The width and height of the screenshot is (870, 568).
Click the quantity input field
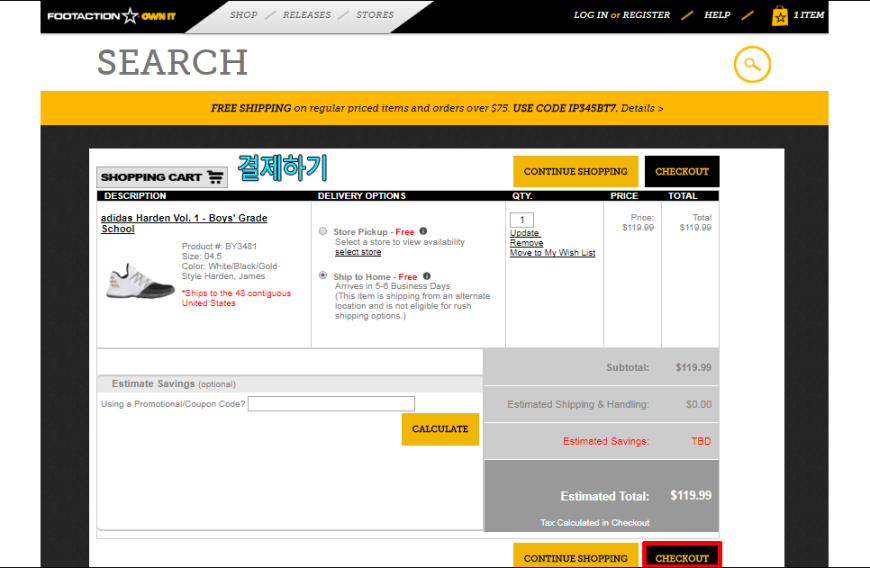(x=522, y=220)
